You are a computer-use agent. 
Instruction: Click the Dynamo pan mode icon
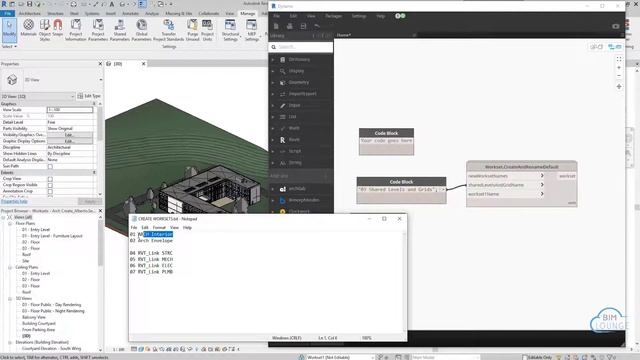click(619, 87)
